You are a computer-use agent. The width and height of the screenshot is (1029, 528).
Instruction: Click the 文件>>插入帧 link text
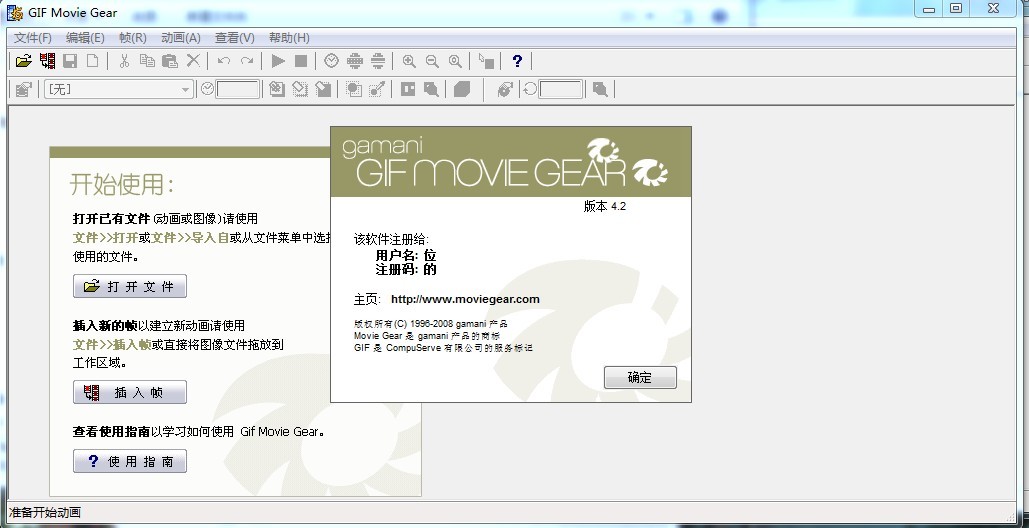click(x=112, y=344)
